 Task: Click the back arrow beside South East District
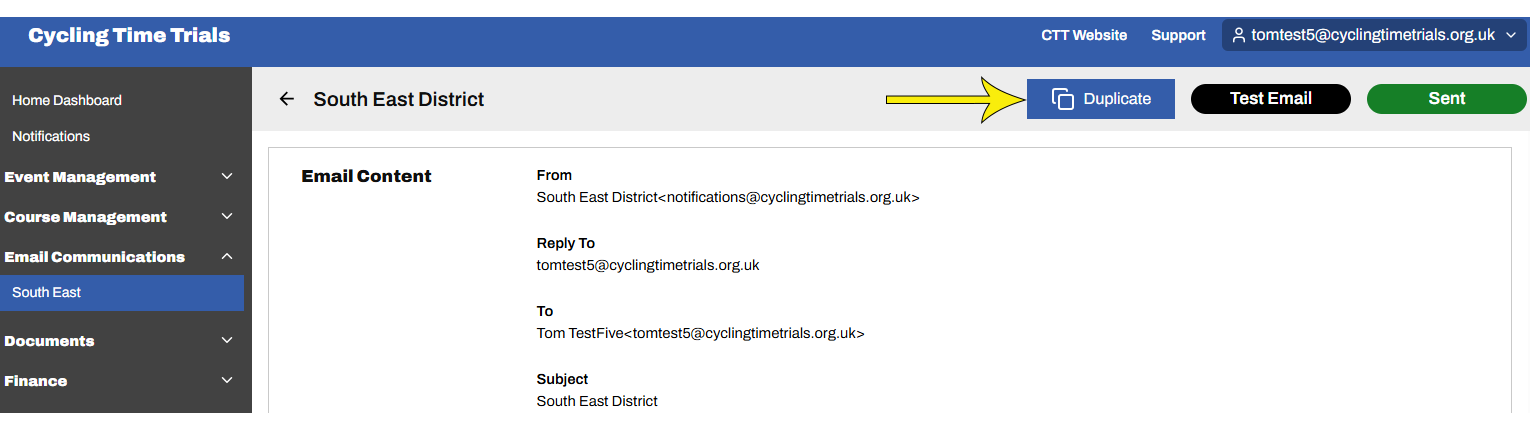287,99
